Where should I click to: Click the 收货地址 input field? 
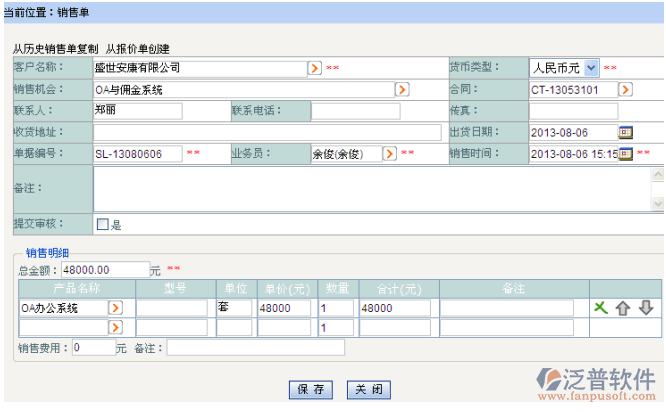(x=267, y=132)
